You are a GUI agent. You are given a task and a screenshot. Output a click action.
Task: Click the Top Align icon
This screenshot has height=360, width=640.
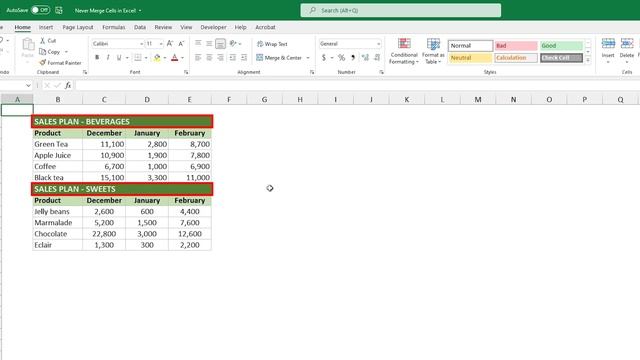coord(198,44)
